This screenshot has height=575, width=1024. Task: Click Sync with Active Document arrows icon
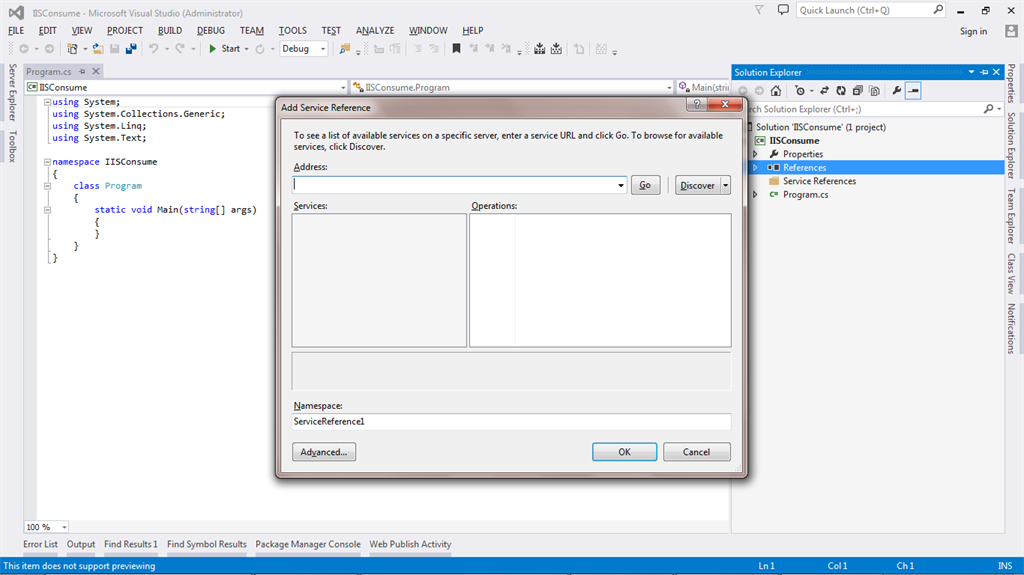[x=824, y=91]
